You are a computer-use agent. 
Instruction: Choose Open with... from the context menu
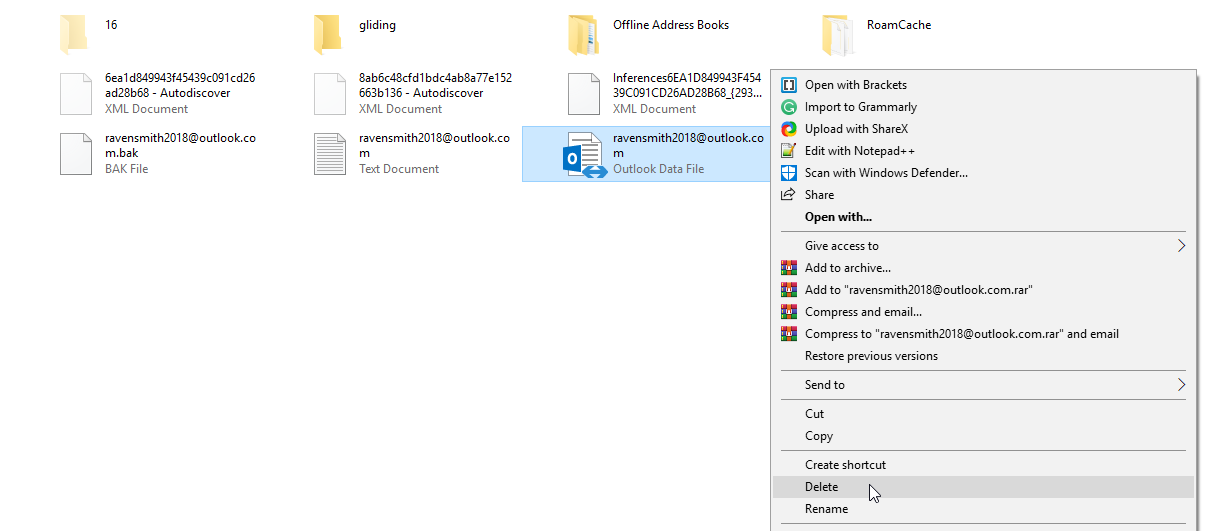[838, 217]
